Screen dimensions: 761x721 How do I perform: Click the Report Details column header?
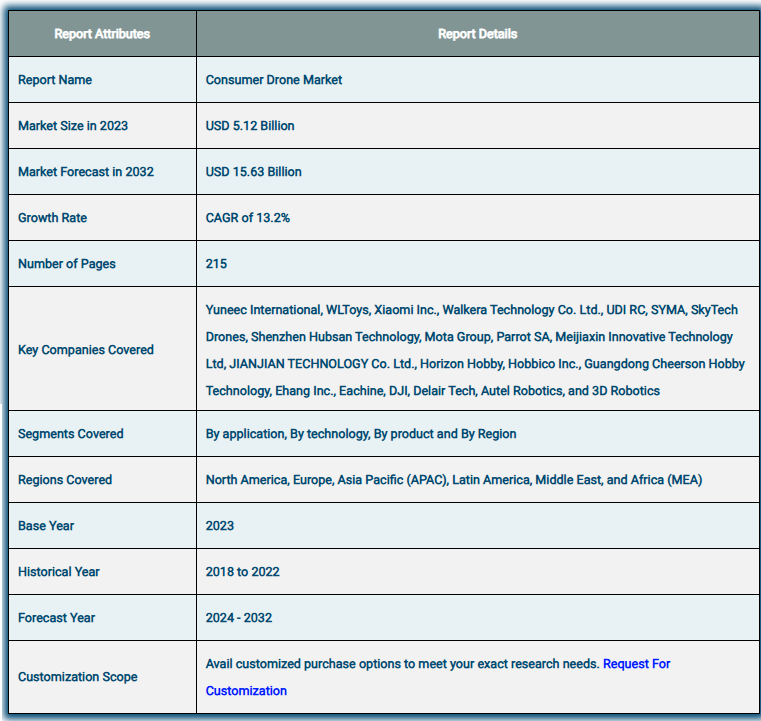[x=478, y=34]
